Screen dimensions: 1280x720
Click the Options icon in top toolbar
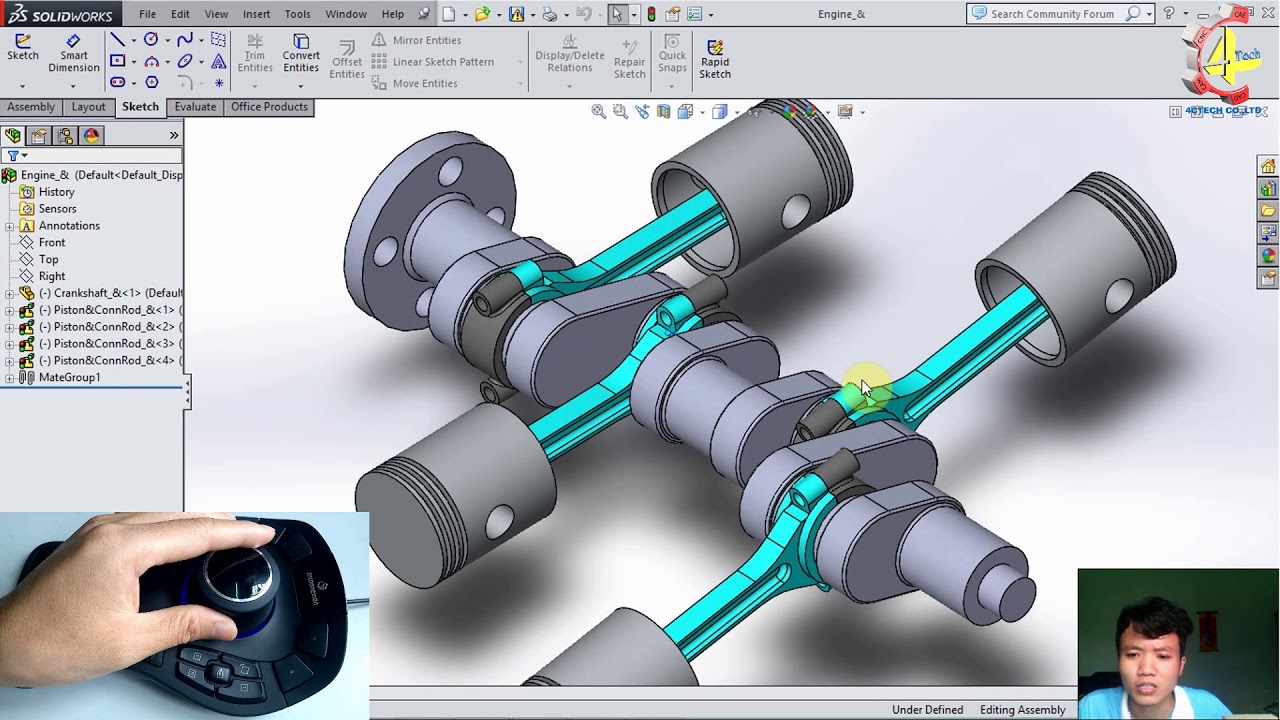(x=695, y=14)
